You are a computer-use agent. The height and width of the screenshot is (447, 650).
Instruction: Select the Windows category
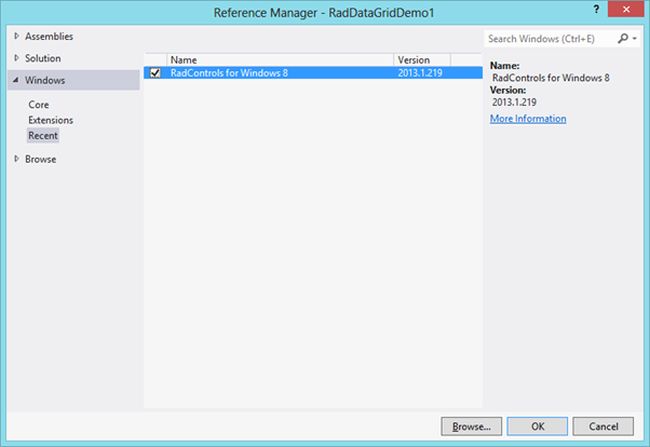pyautogui.click(x=45, y=80)
